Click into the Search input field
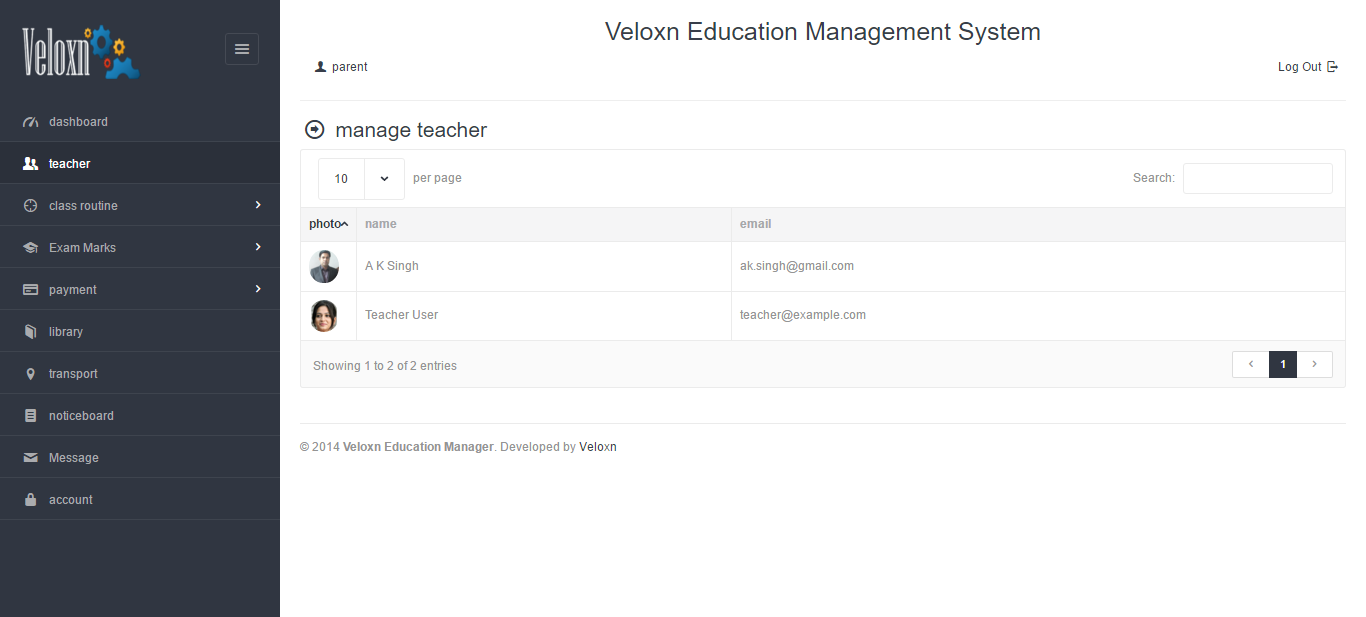This screenshot has width=1366, height=617. coord(1257,179)
